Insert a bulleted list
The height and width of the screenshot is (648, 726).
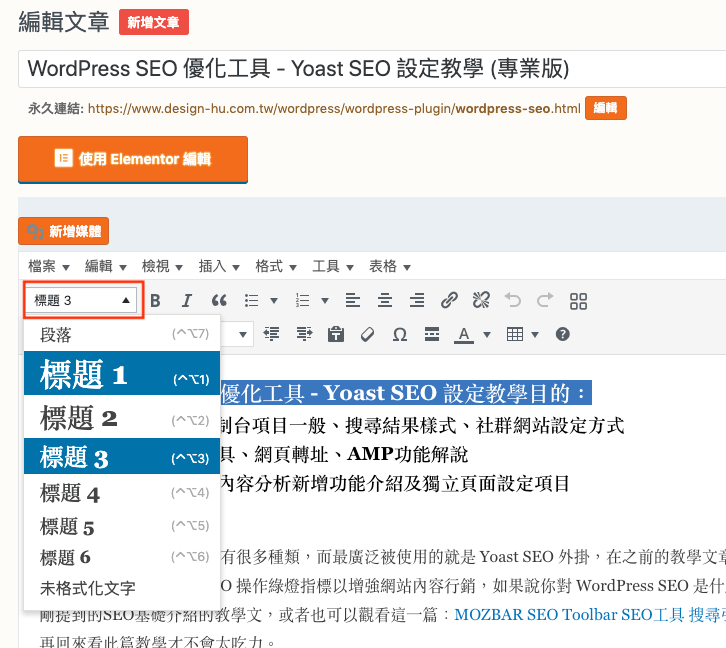pyautogui.click(x=251, y=301)
